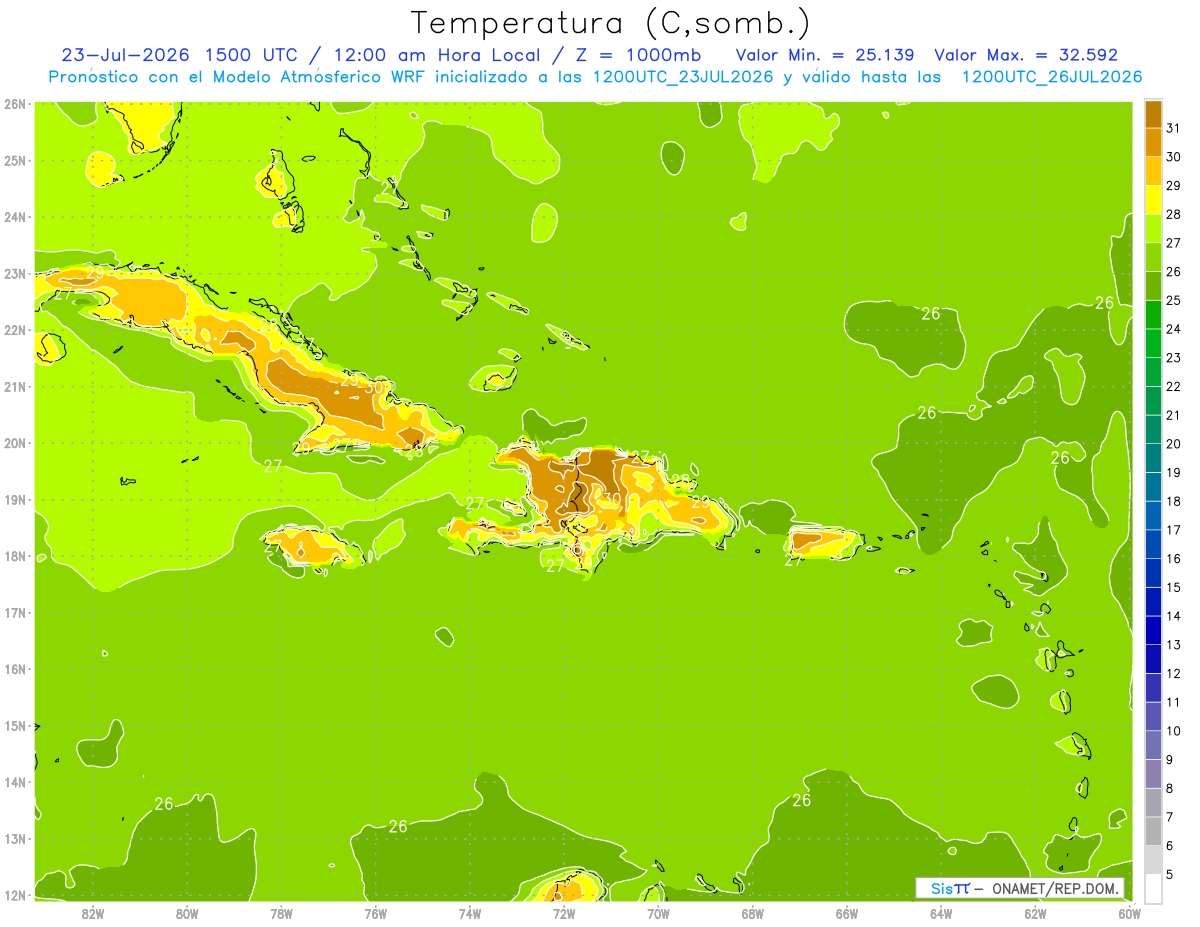Click the 17N latitude label
The image size is (1200, 927).
[14, 612]
